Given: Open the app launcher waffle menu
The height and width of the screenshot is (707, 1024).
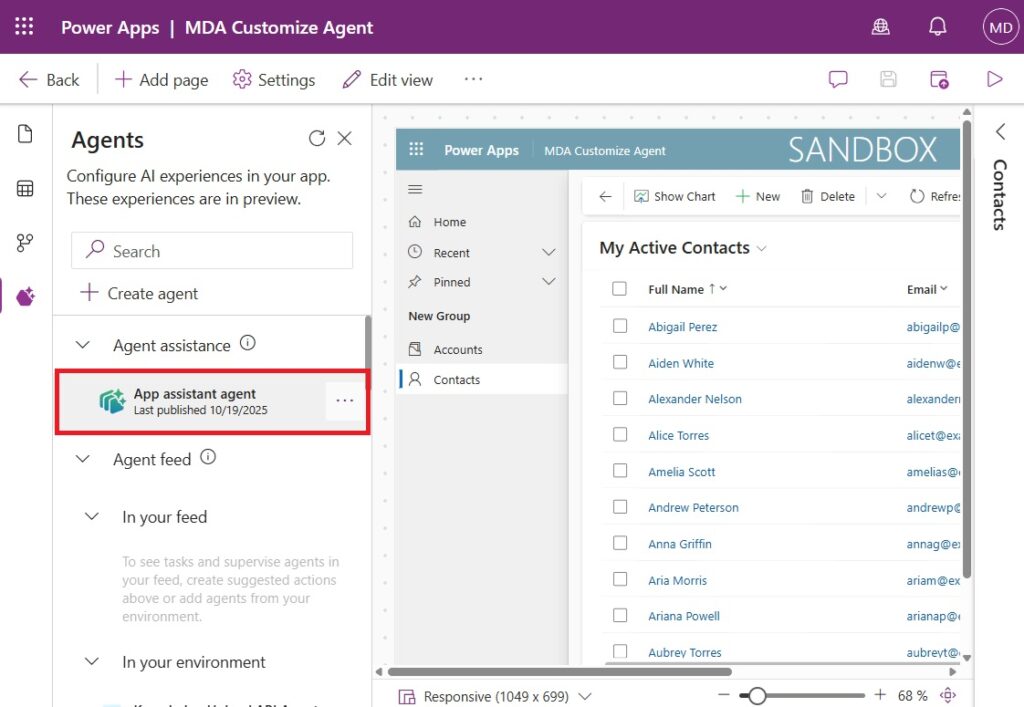Looking at the screenshot, I should (x=24, y=27).
